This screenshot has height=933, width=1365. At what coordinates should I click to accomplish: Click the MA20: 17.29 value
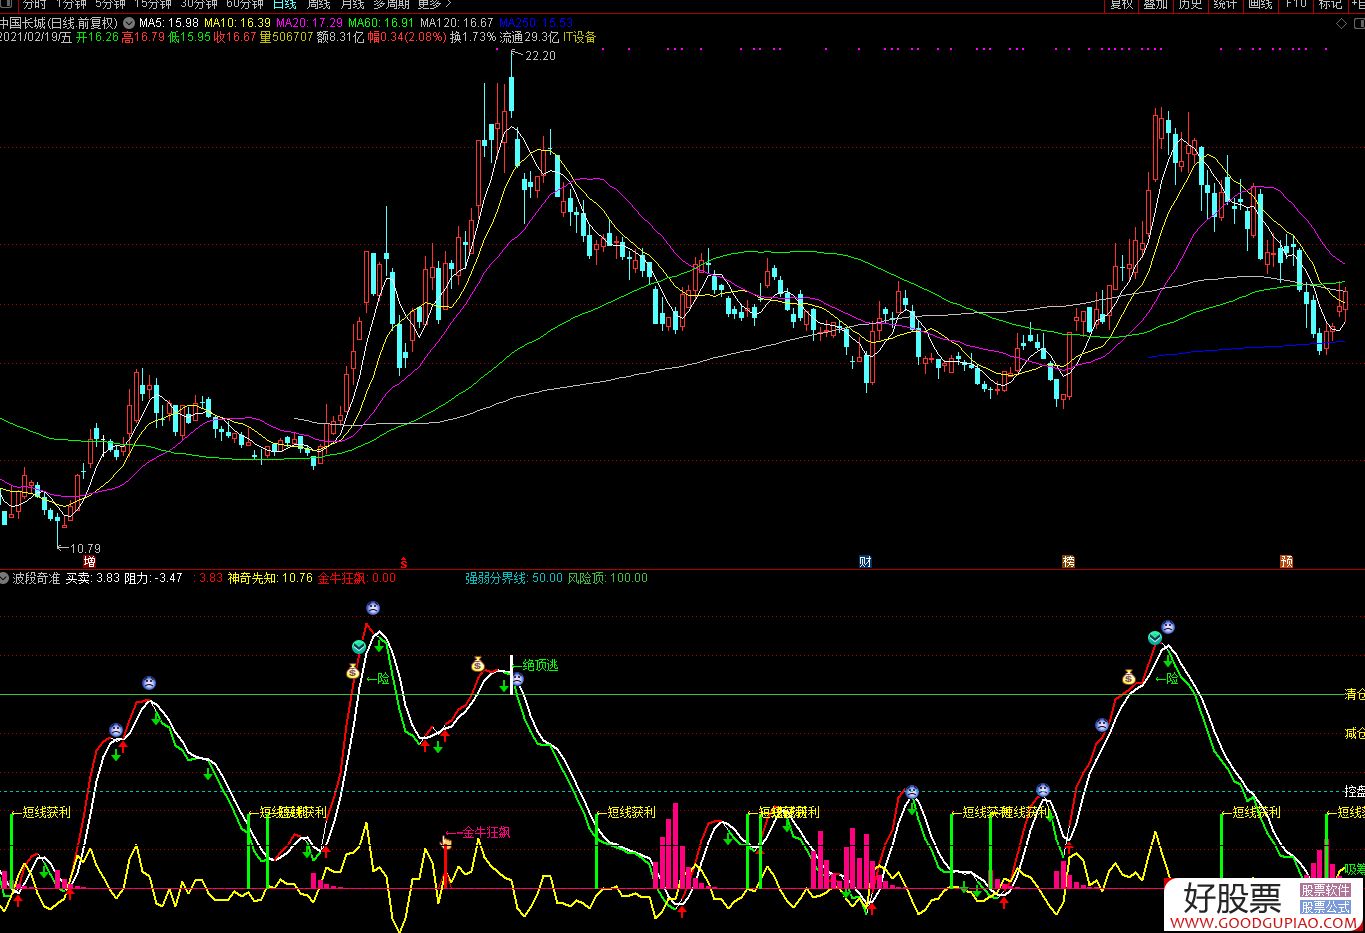(310, 22)
